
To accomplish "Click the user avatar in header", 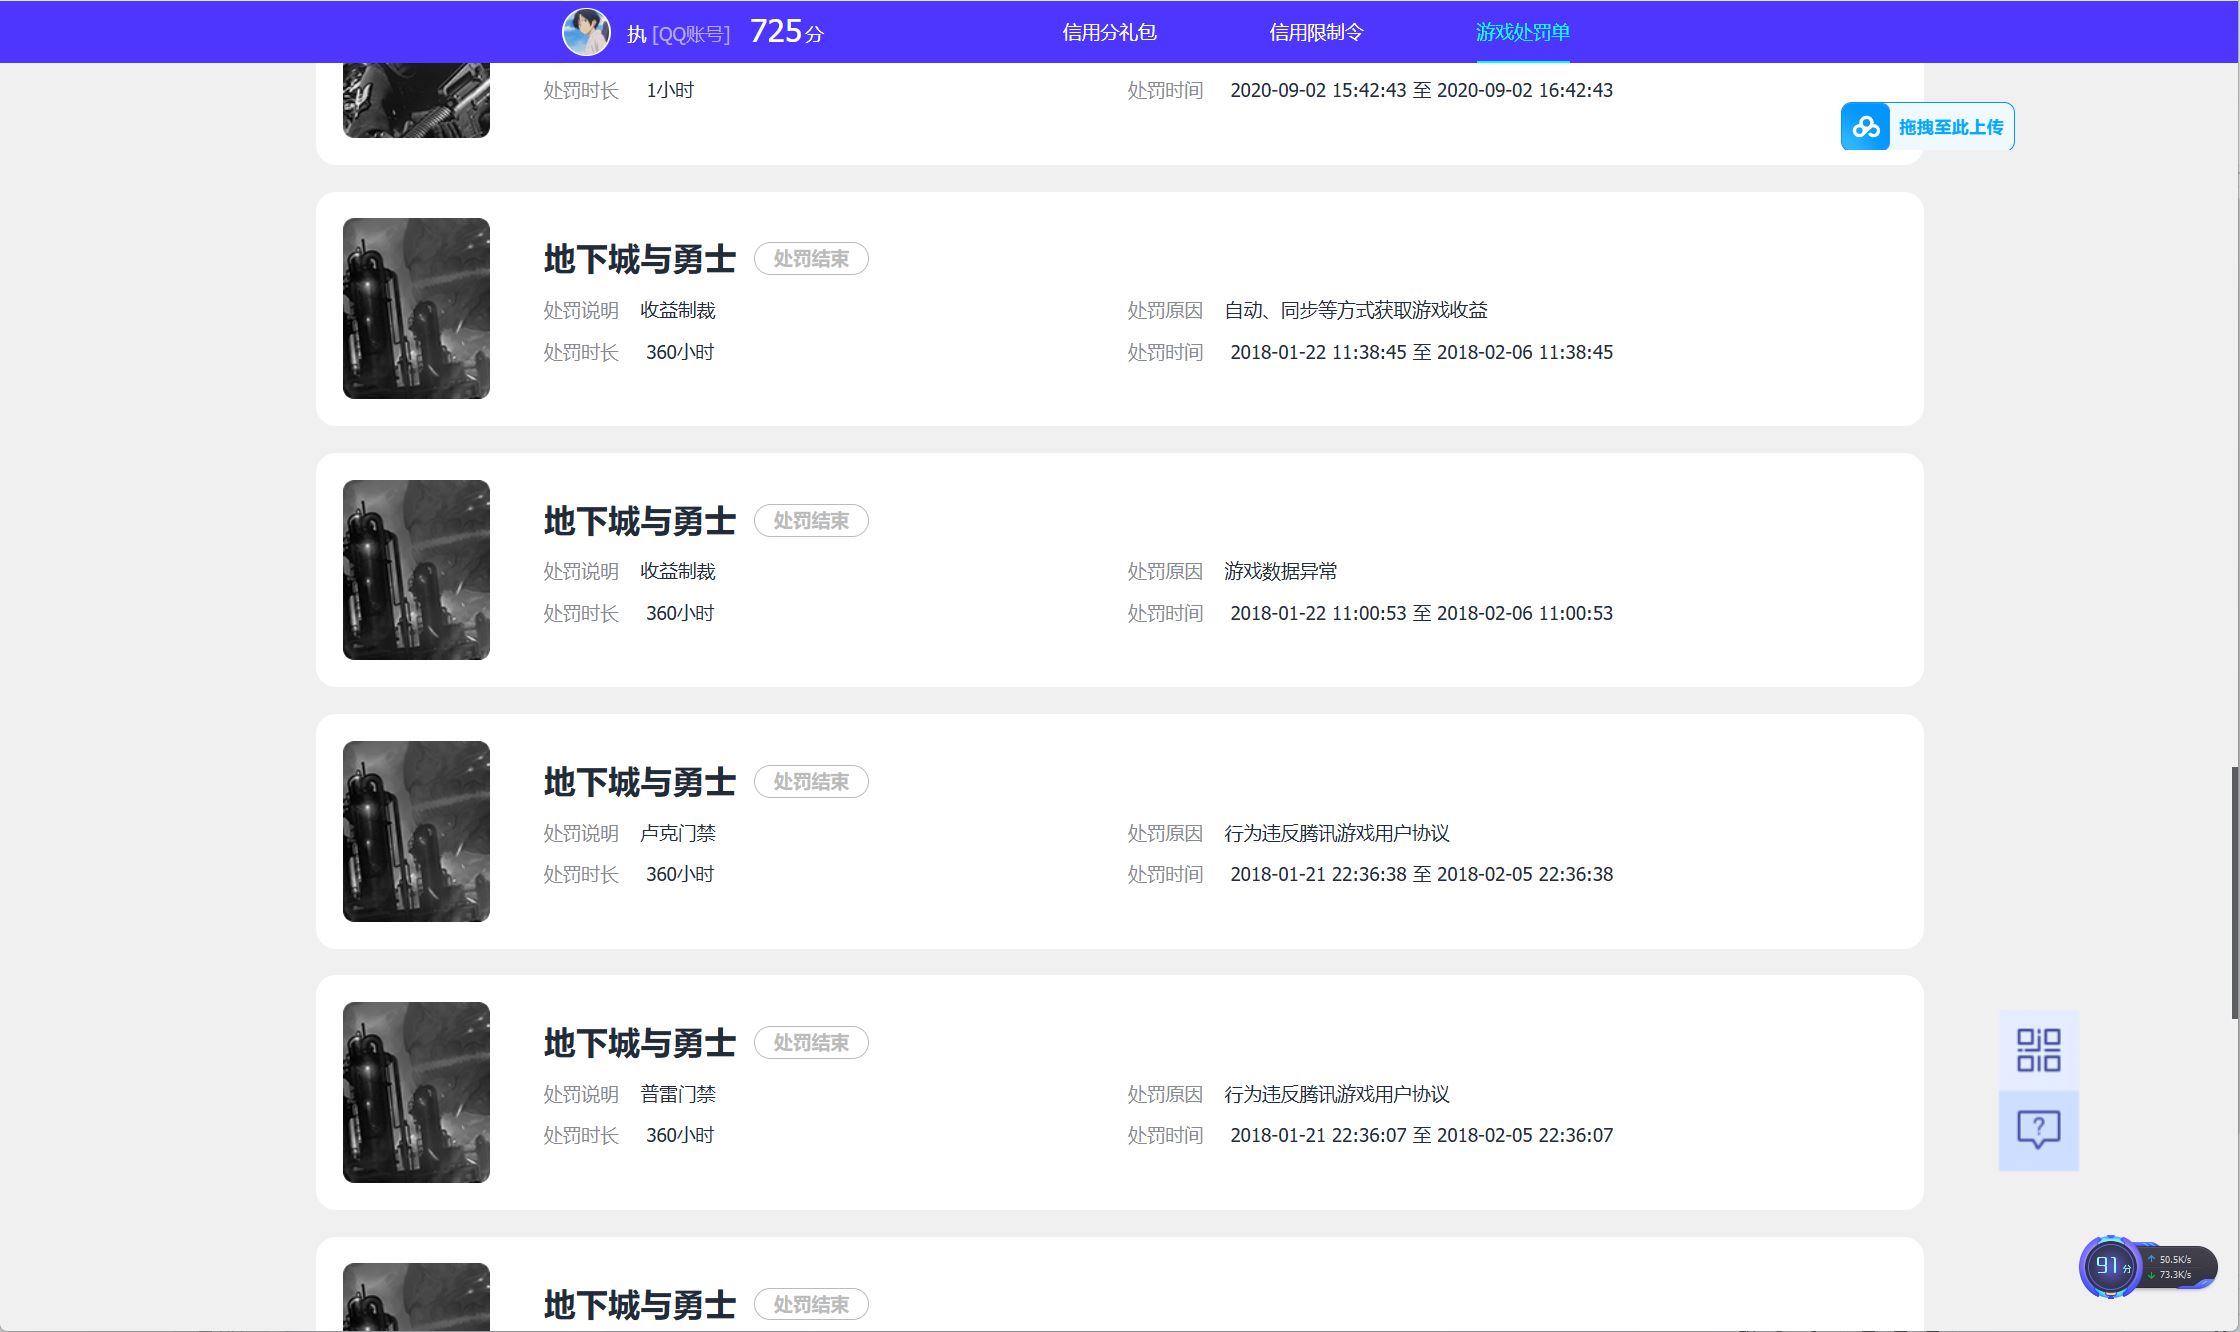I will 586,32.
